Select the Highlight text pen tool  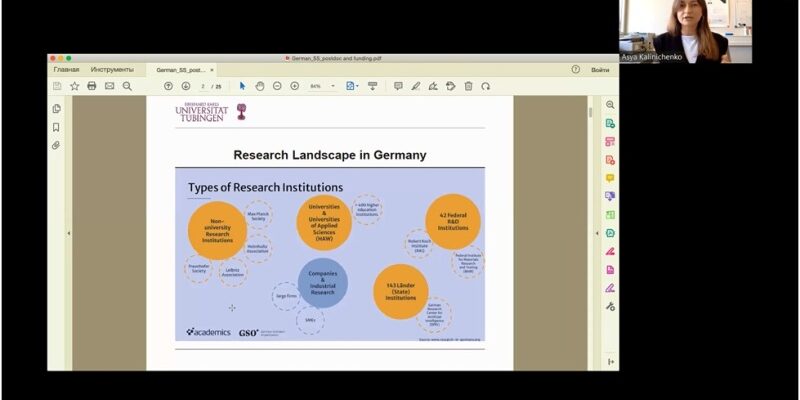click(416, 86)
